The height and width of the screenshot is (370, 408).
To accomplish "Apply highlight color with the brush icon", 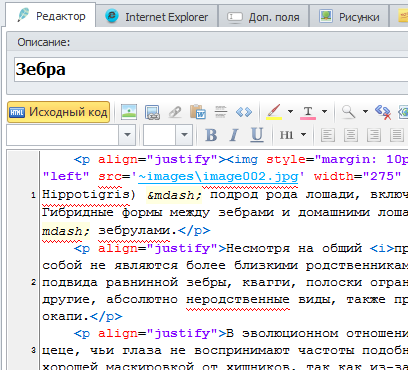I will click(x=274, y=112).
